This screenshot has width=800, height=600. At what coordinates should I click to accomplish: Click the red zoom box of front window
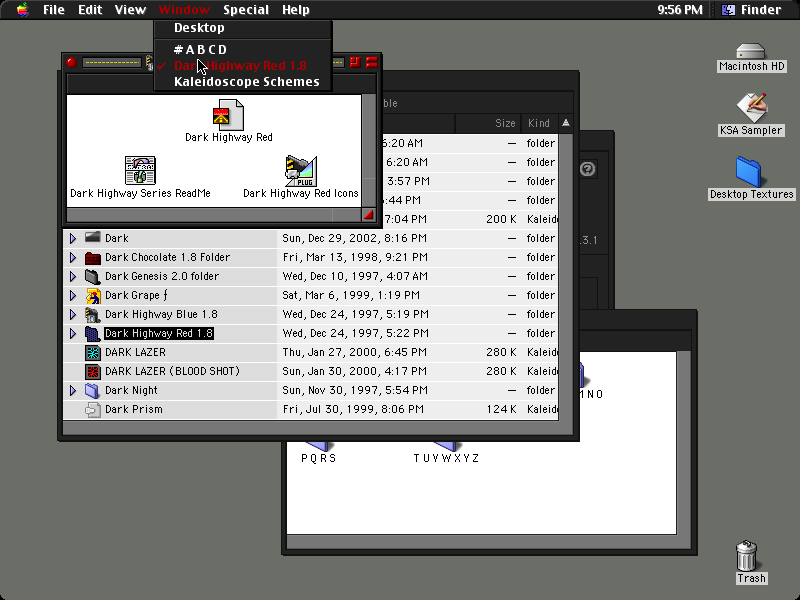point(355,62)
